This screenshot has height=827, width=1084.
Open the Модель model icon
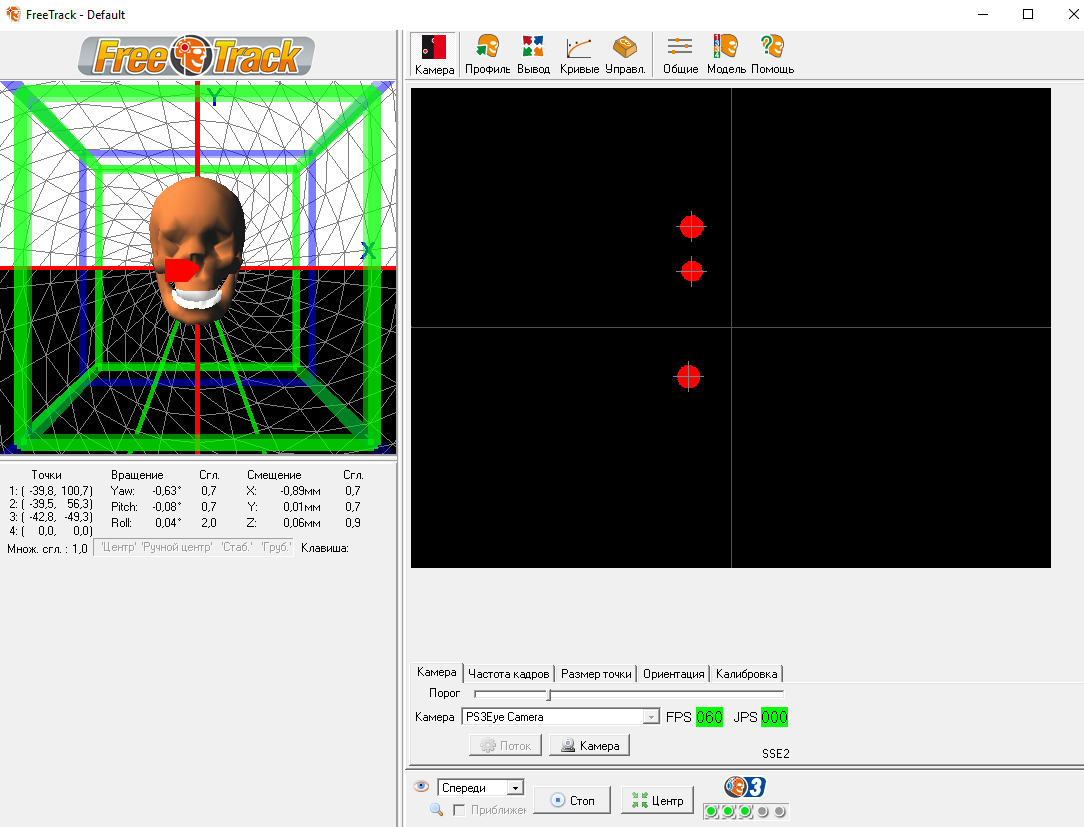click(x=726, y=55)
